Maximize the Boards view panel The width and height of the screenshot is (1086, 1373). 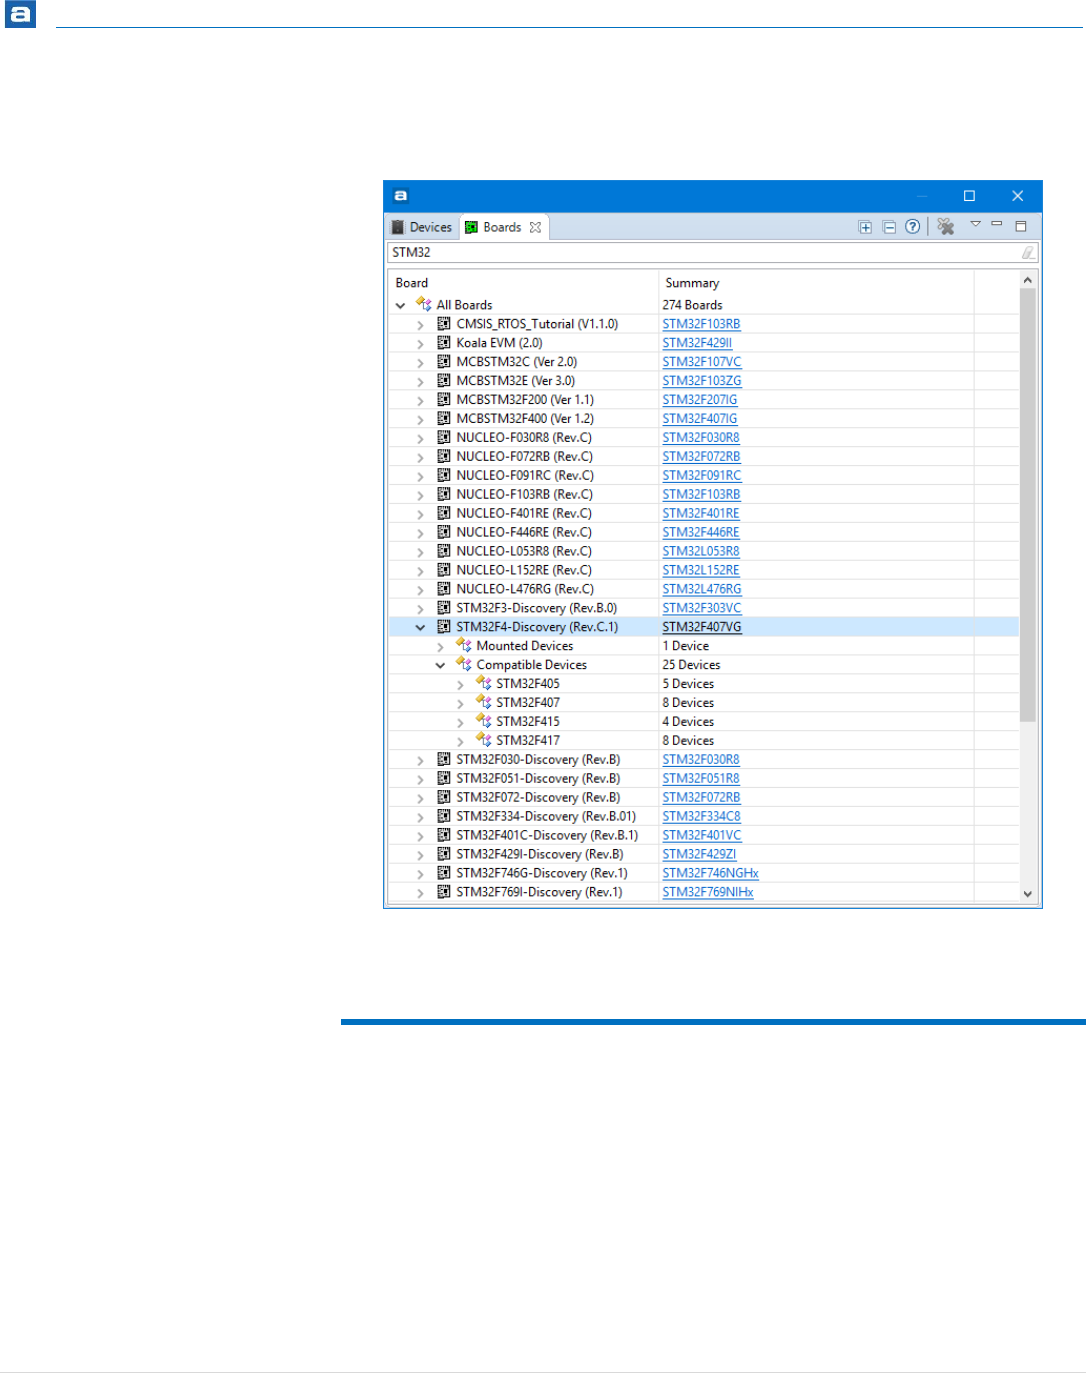(1021, 226)
